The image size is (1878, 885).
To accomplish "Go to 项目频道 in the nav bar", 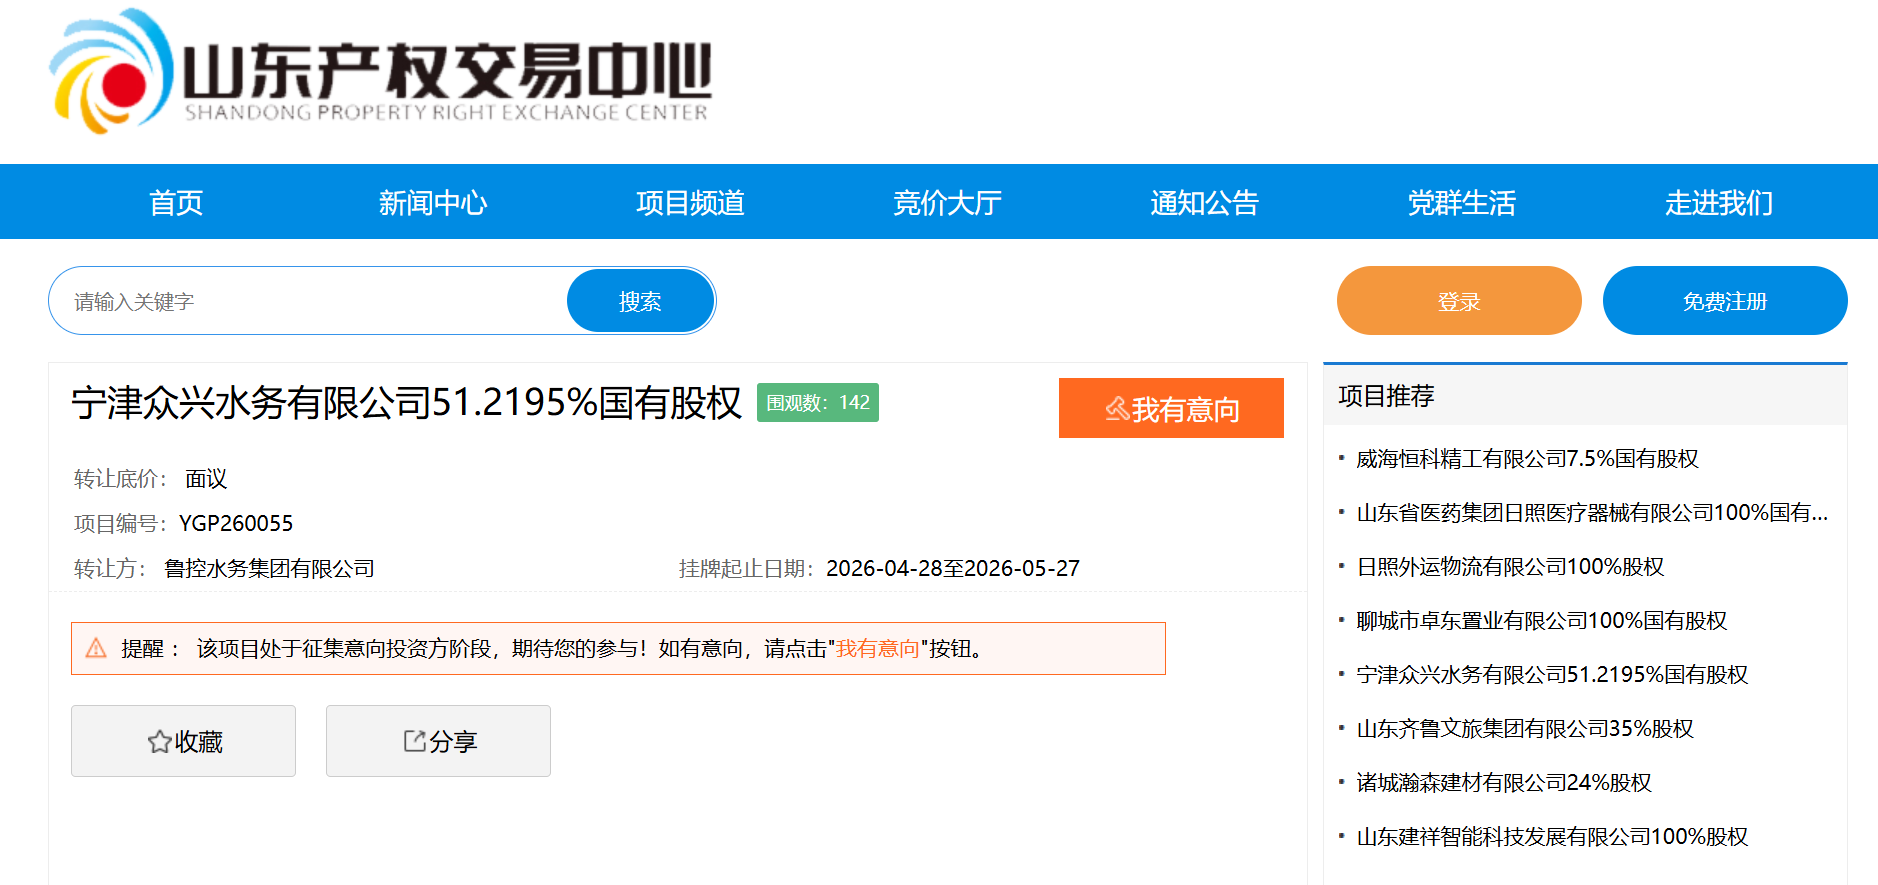I will pyautogui.click(x=690, y=203).
